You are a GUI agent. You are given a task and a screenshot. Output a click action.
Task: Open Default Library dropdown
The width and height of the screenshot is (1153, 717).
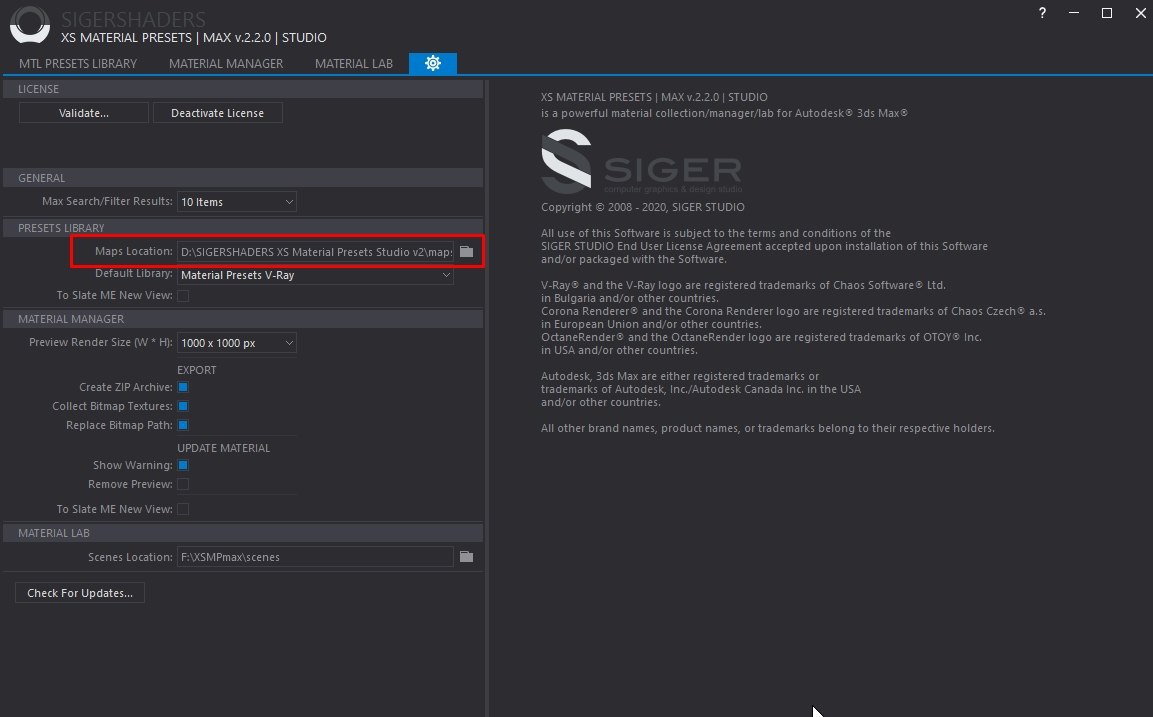[x=315, y=275]
